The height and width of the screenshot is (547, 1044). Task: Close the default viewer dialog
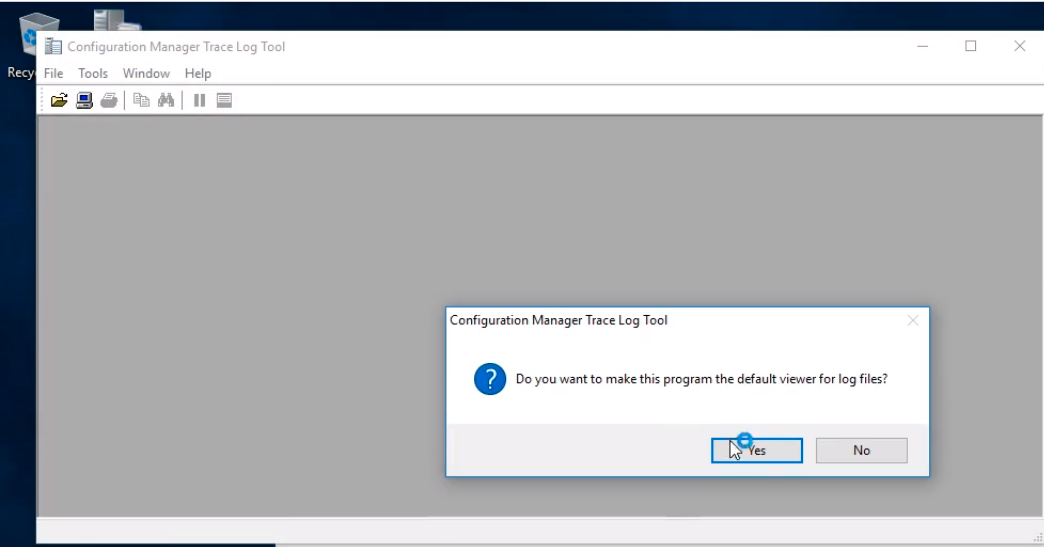click(913, 321)
